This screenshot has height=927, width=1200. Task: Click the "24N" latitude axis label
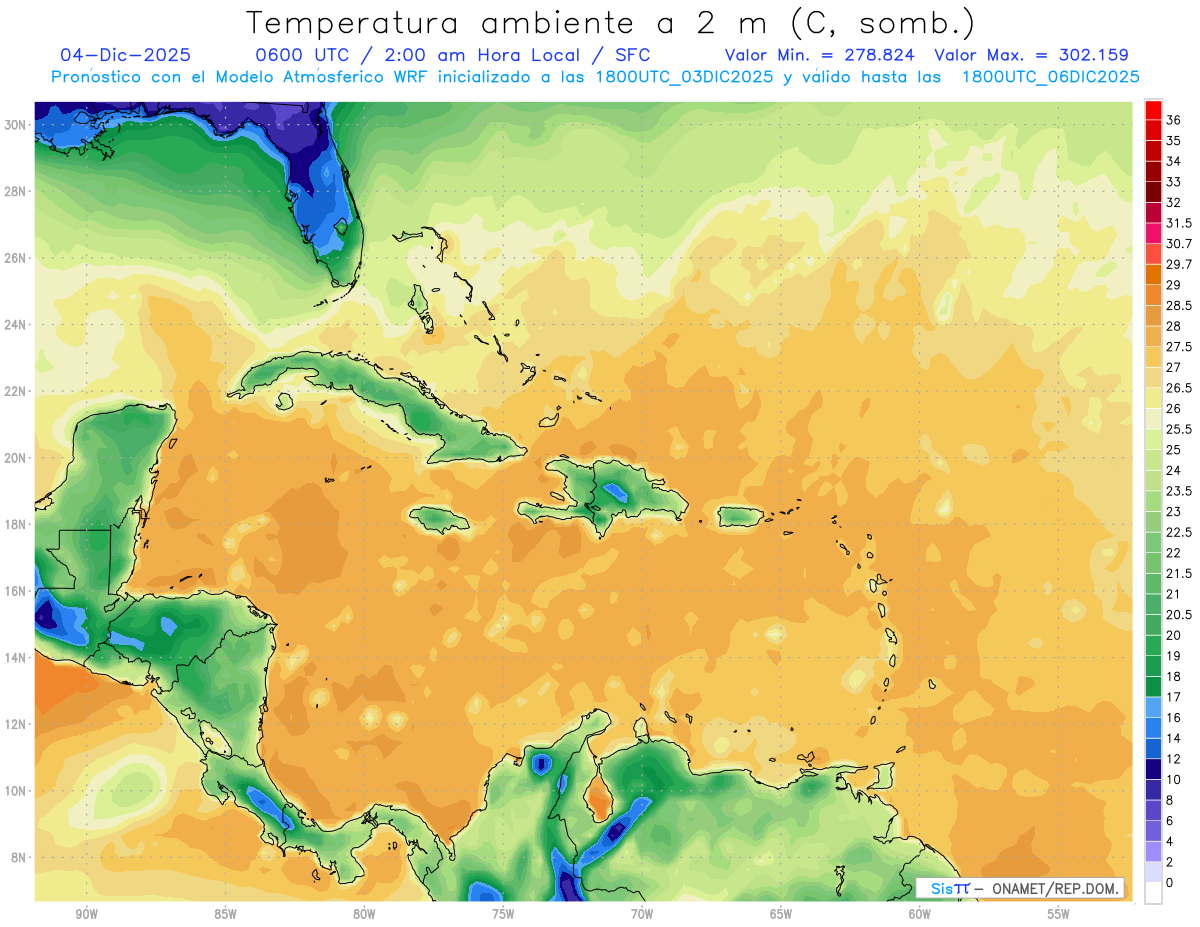[16, 325]
